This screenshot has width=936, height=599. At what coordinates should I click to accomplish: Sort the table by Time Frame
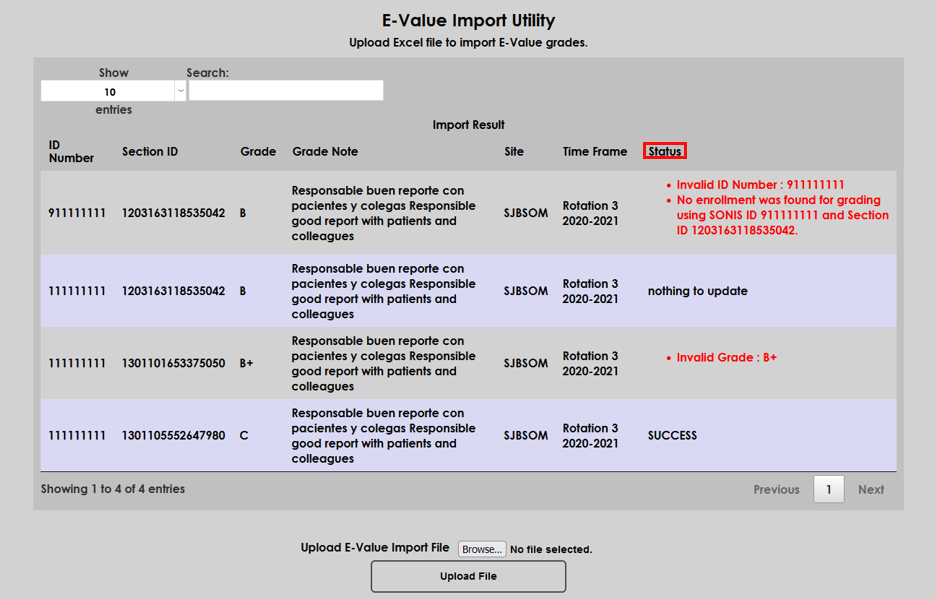(x=594, y=151)
